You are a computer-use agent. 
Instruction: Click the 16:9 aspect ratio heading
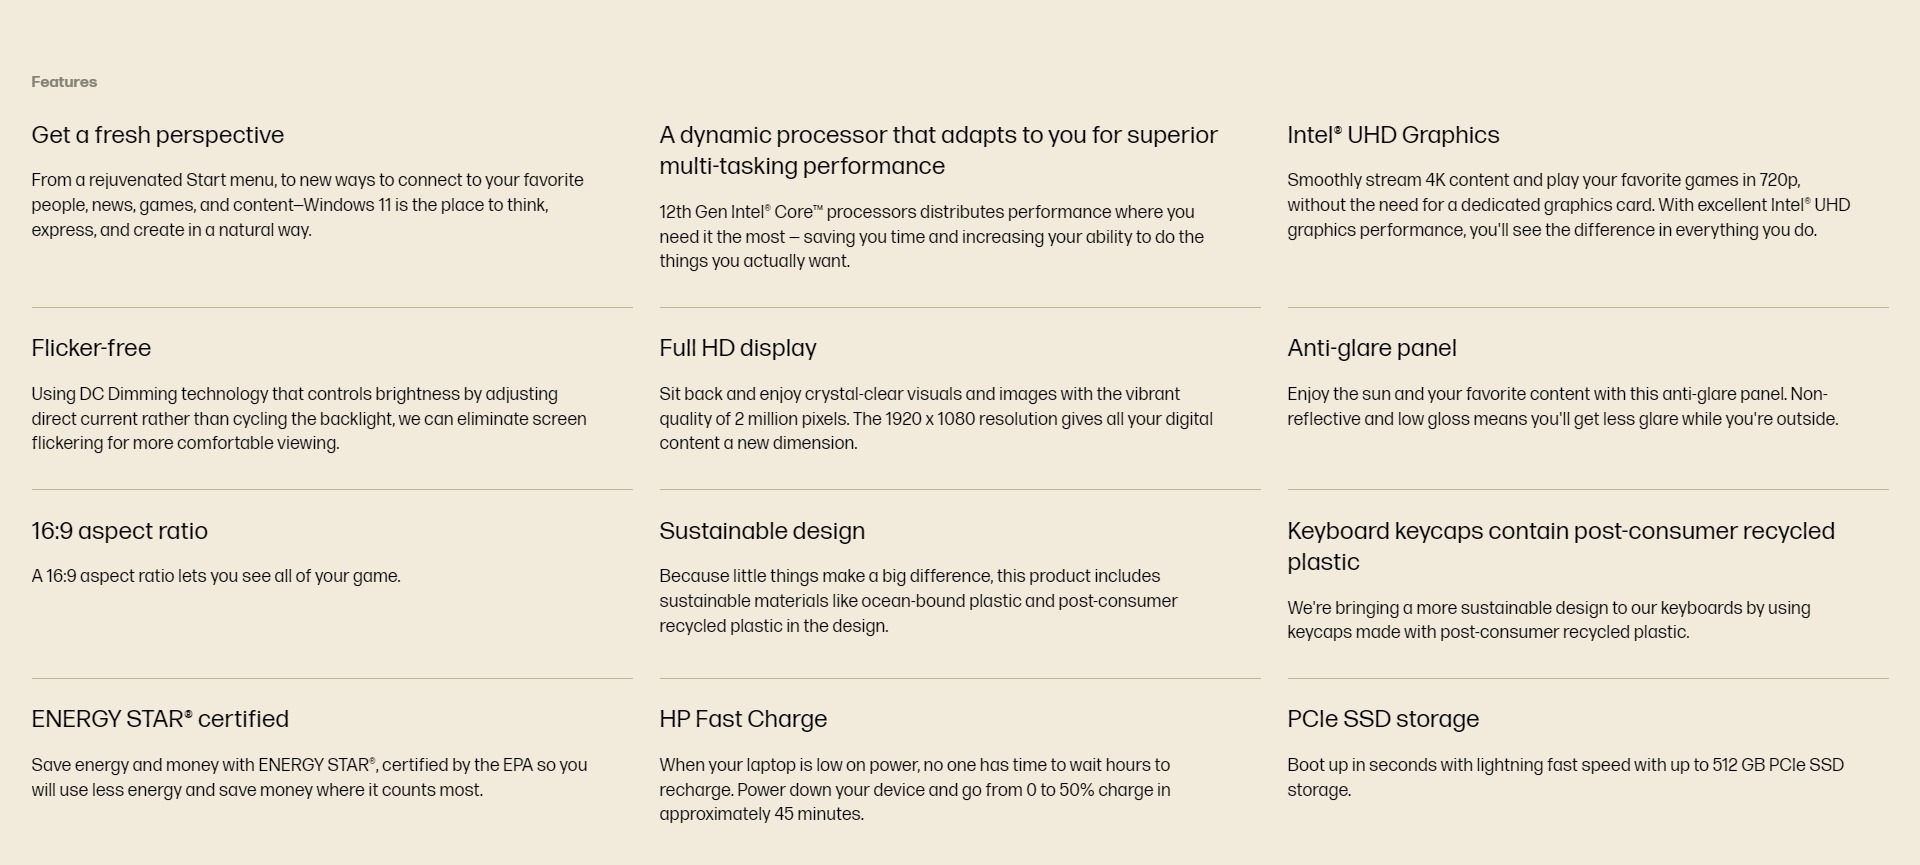click(x=119, y=531)
